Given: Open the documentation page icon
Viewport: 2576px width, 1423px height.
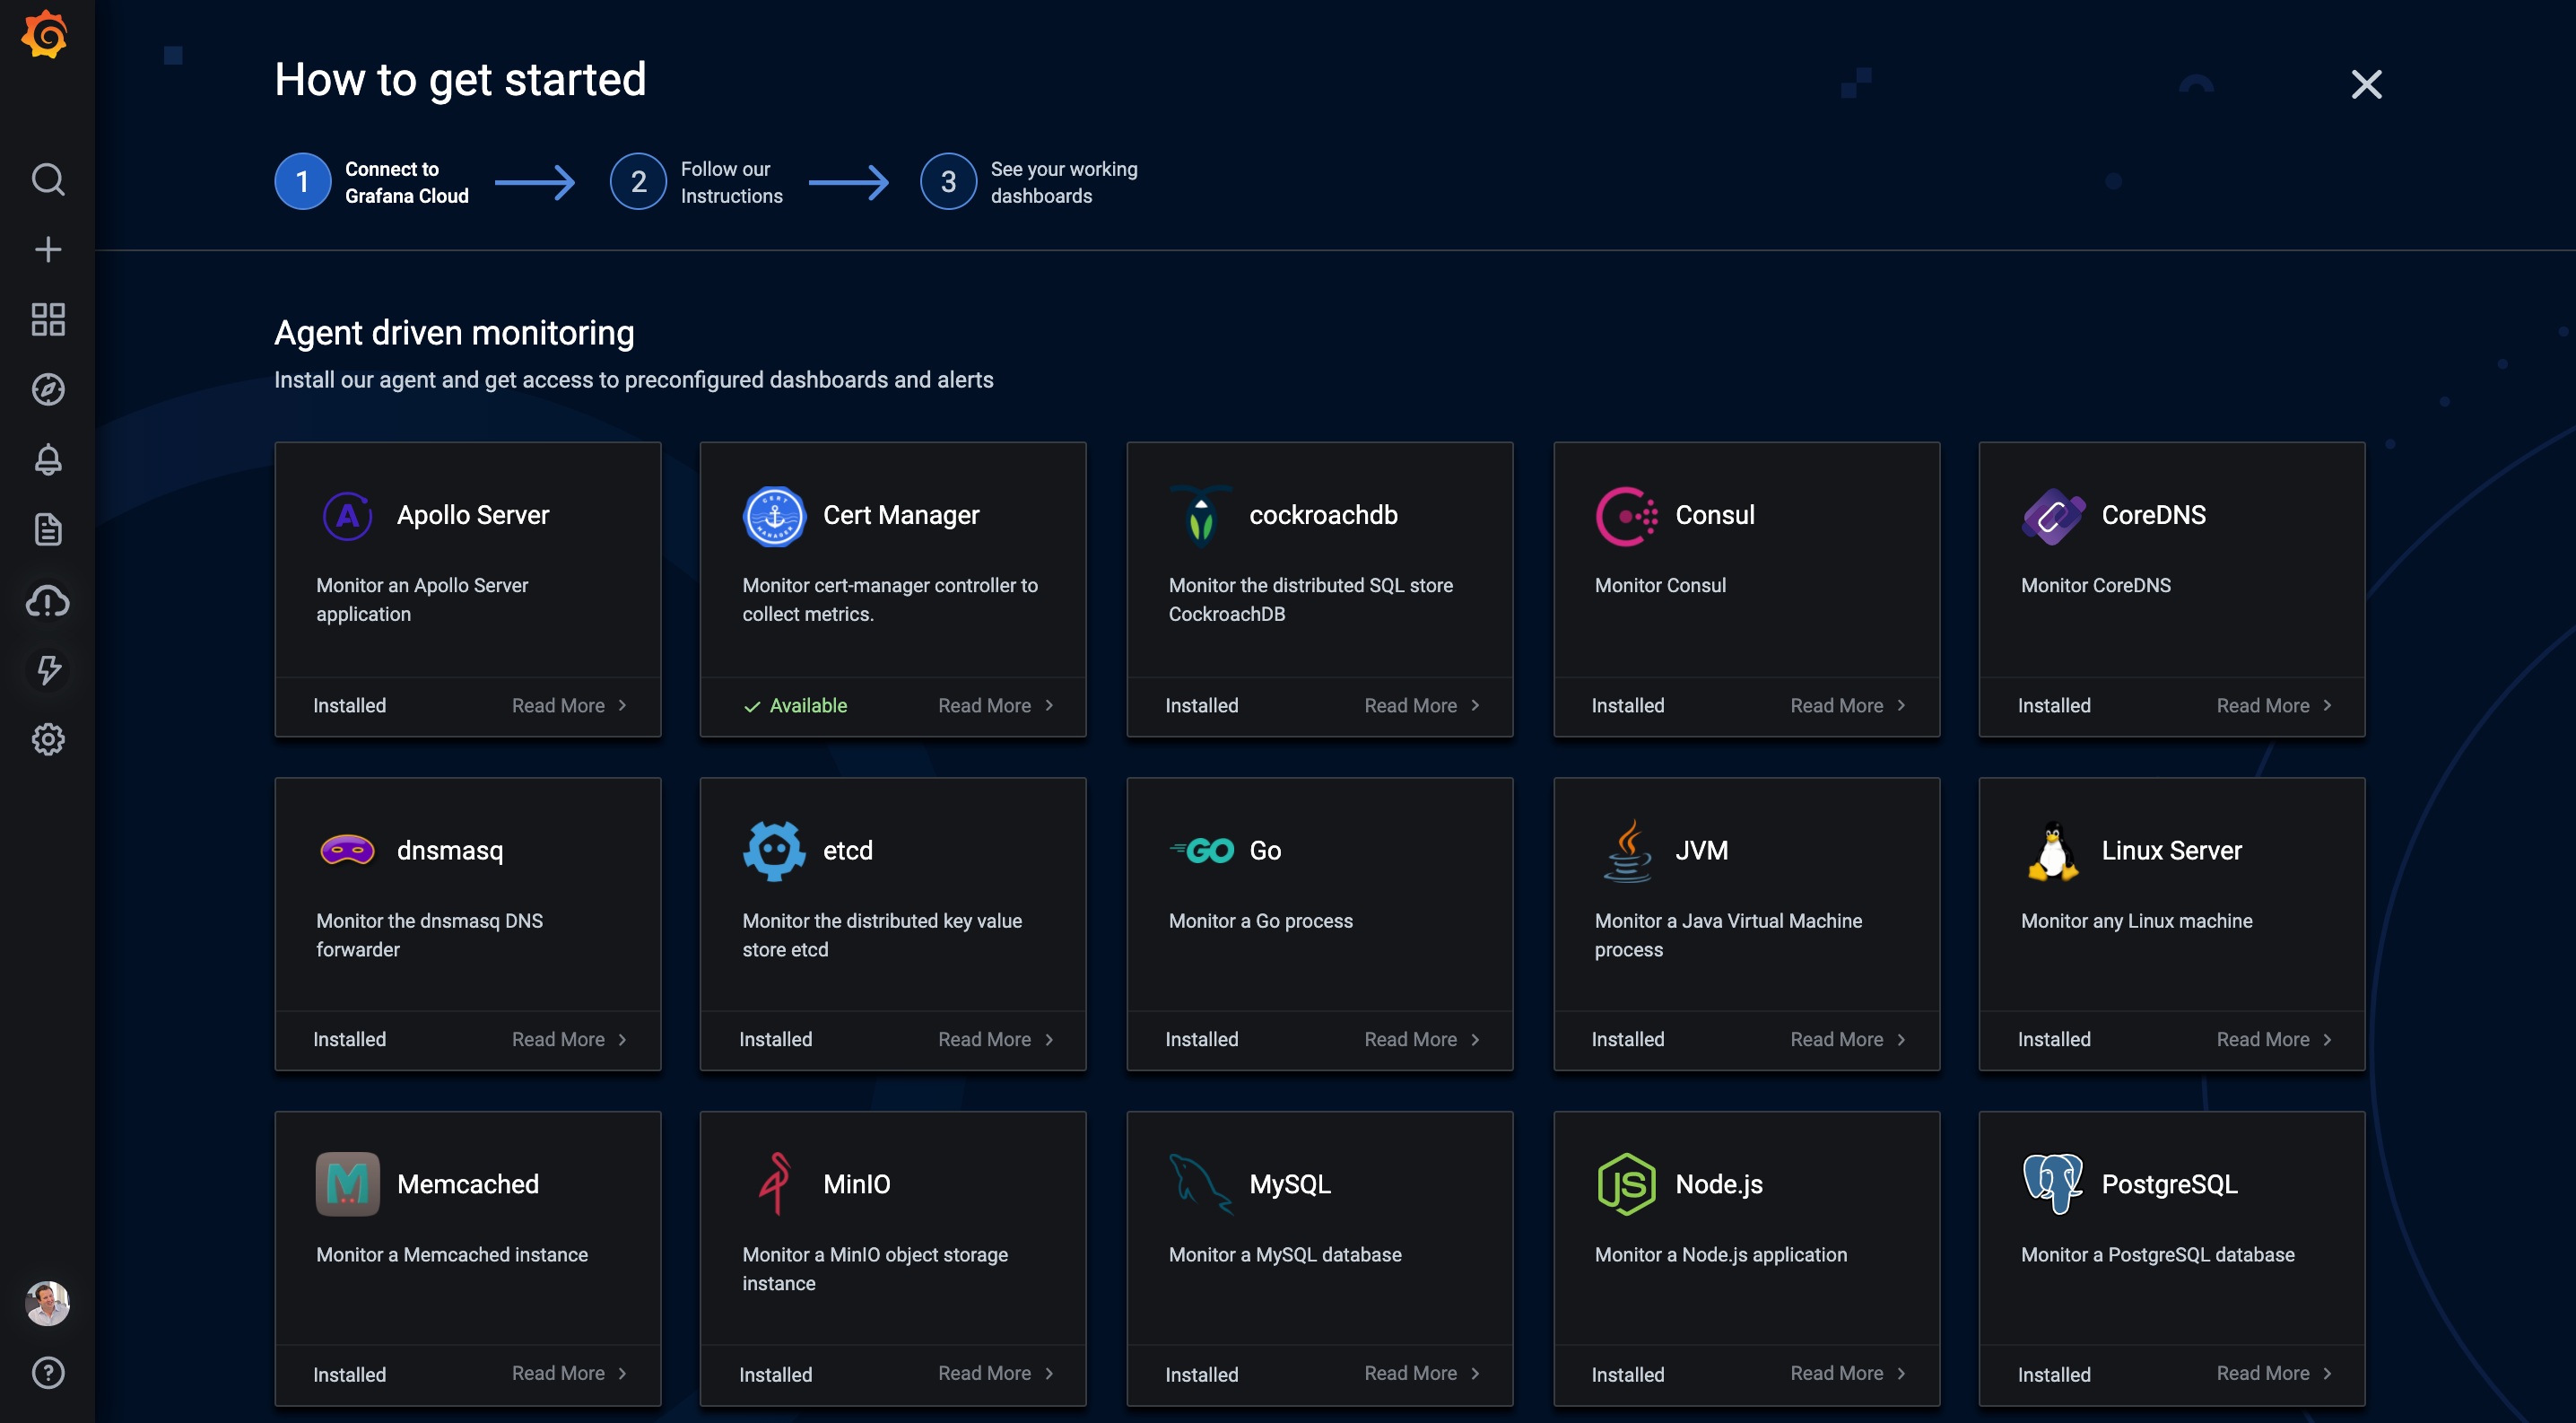Looking at the screenshot, I should pos(47,529).
